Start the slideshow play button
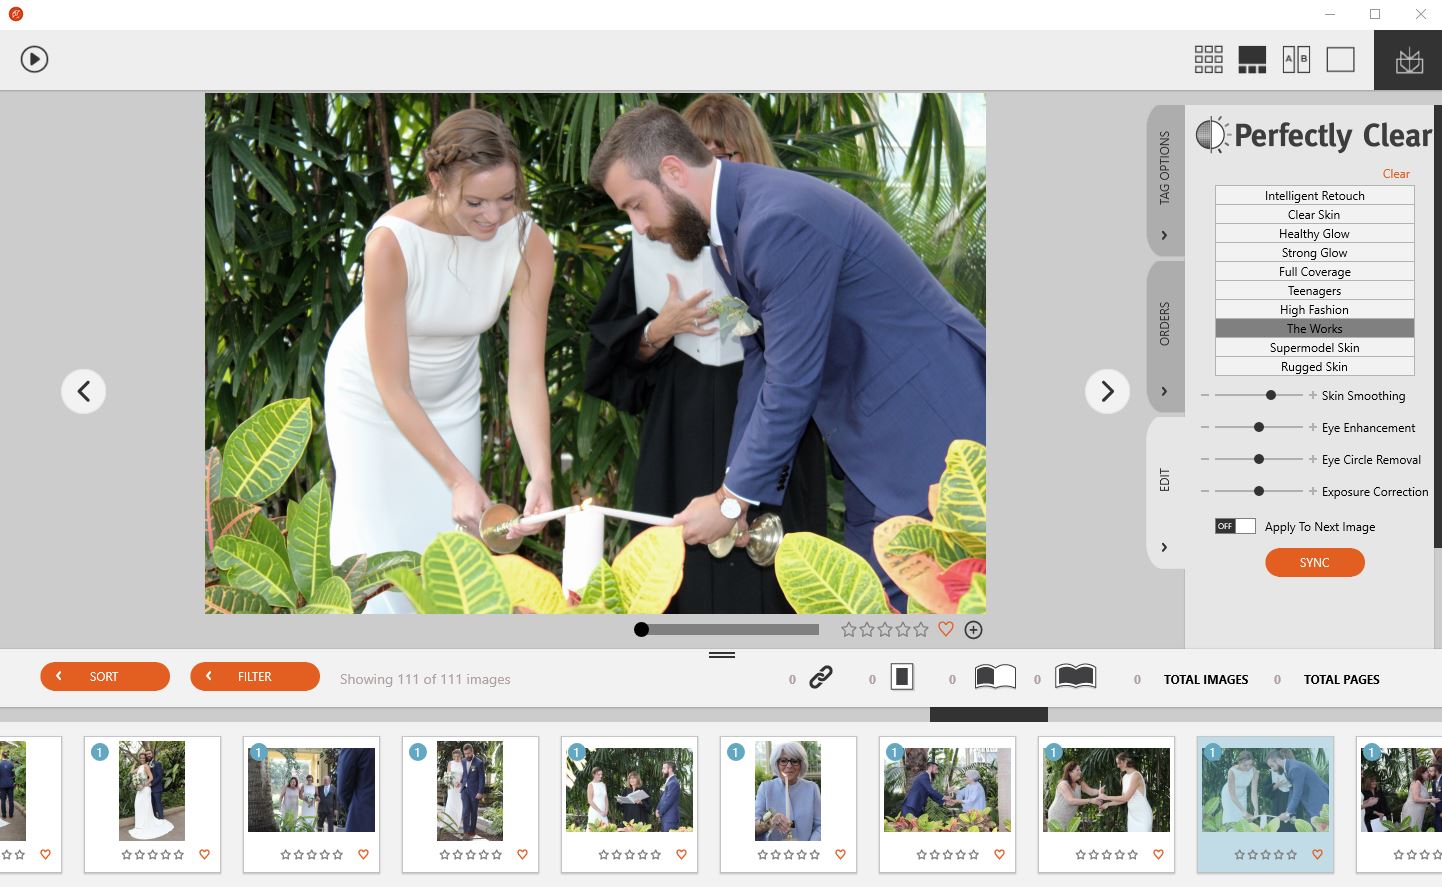This screenshot has height=887, width=1442. (34, 59)
